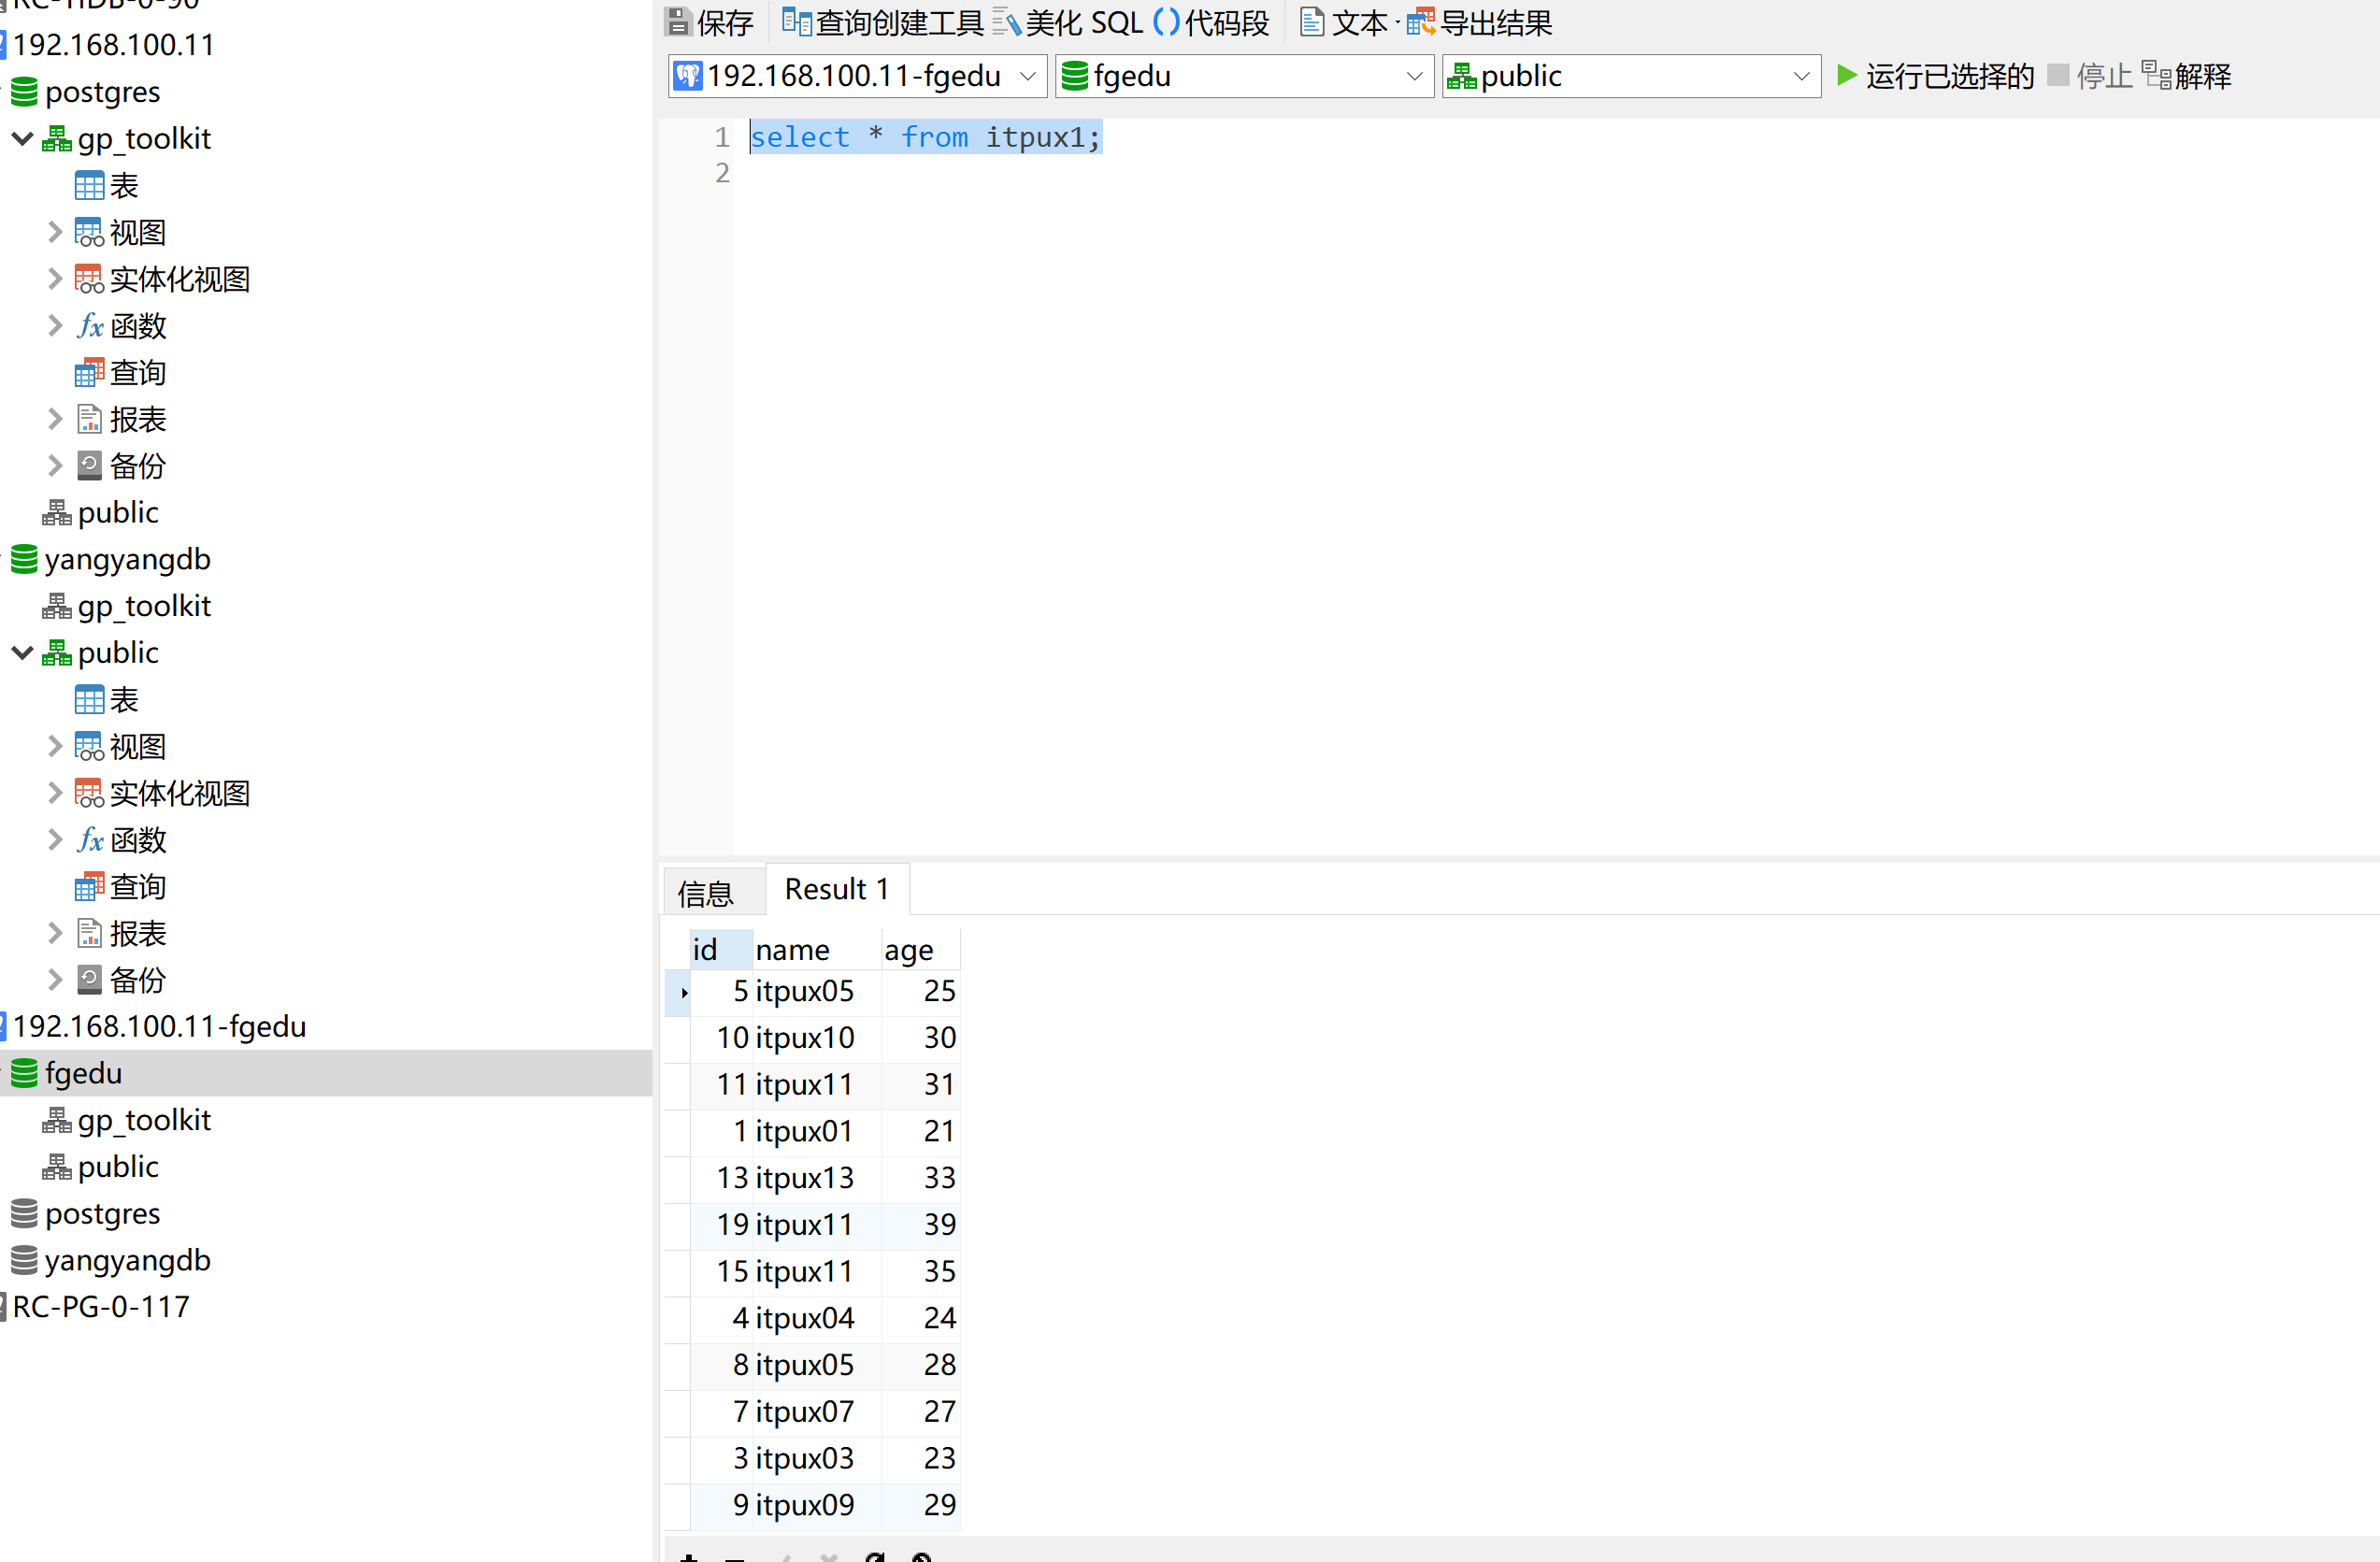2380x1562 pixels.
Task: Click the 查询 query icon under expanded gp_toolkit
Action: (x=89, y=373)
